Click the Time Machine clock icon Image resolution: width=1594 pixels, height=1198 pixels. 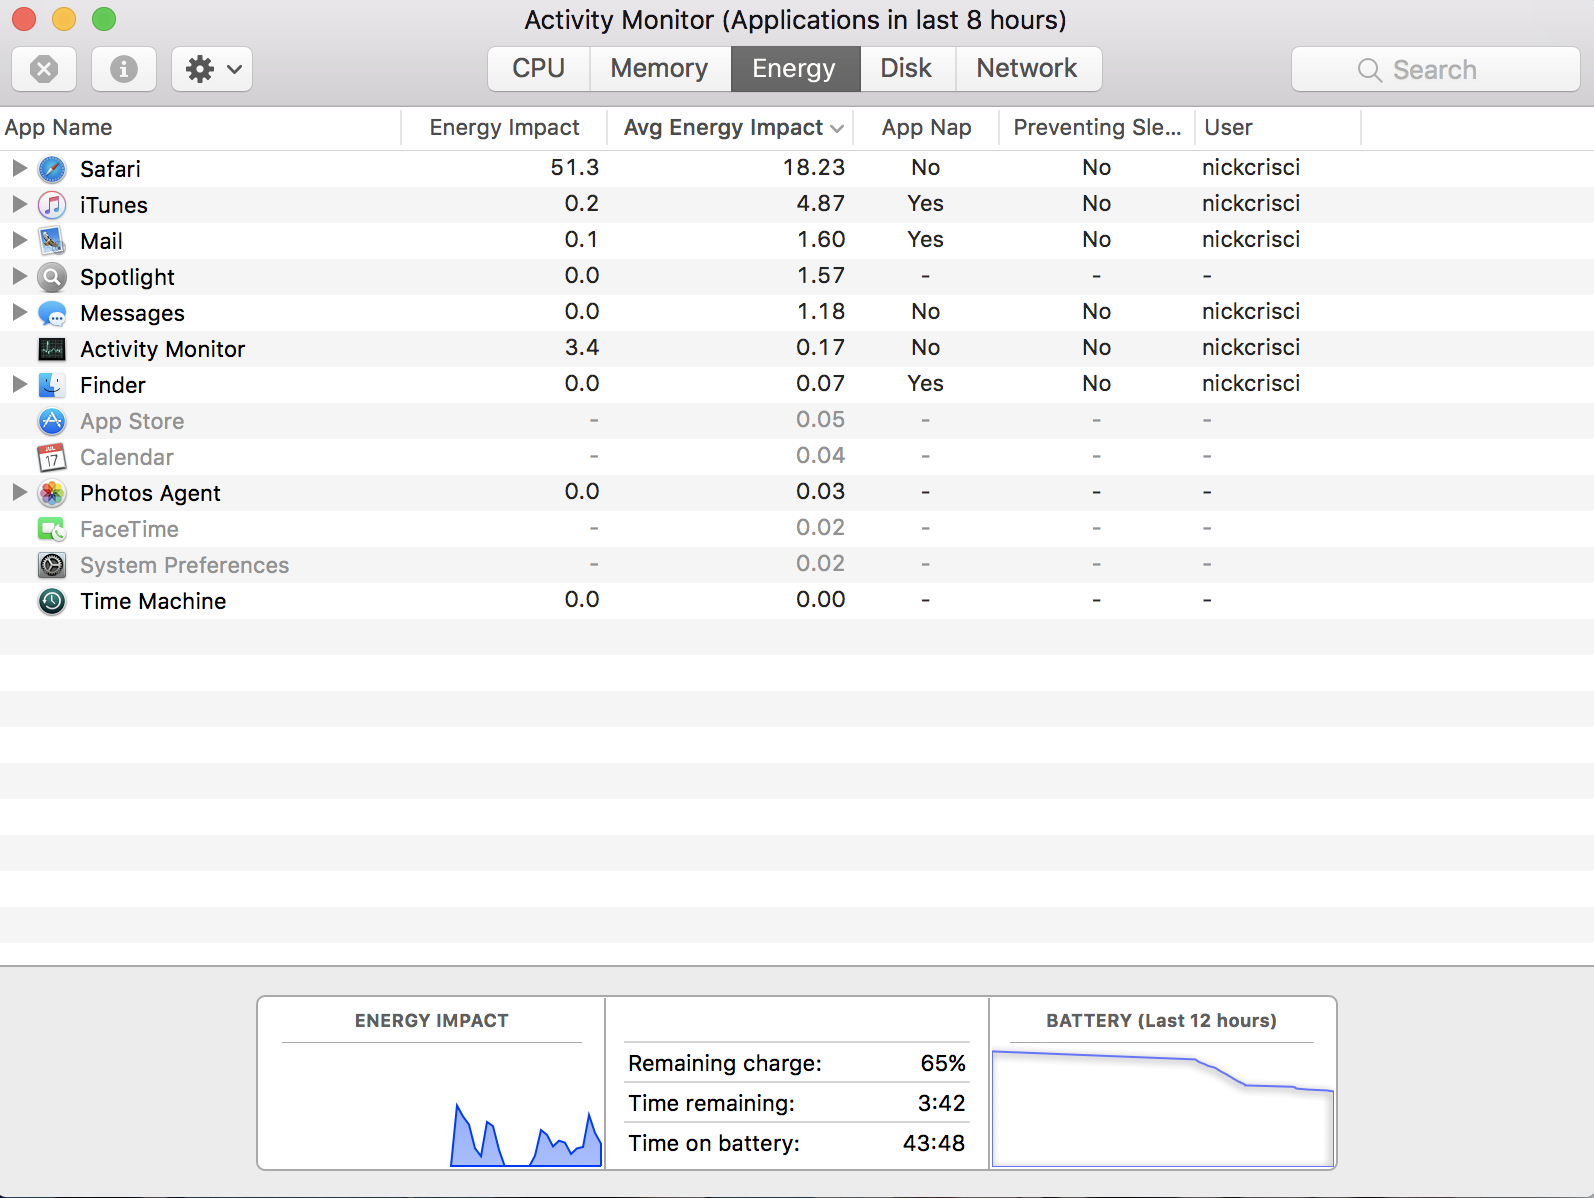pos(52,601)
